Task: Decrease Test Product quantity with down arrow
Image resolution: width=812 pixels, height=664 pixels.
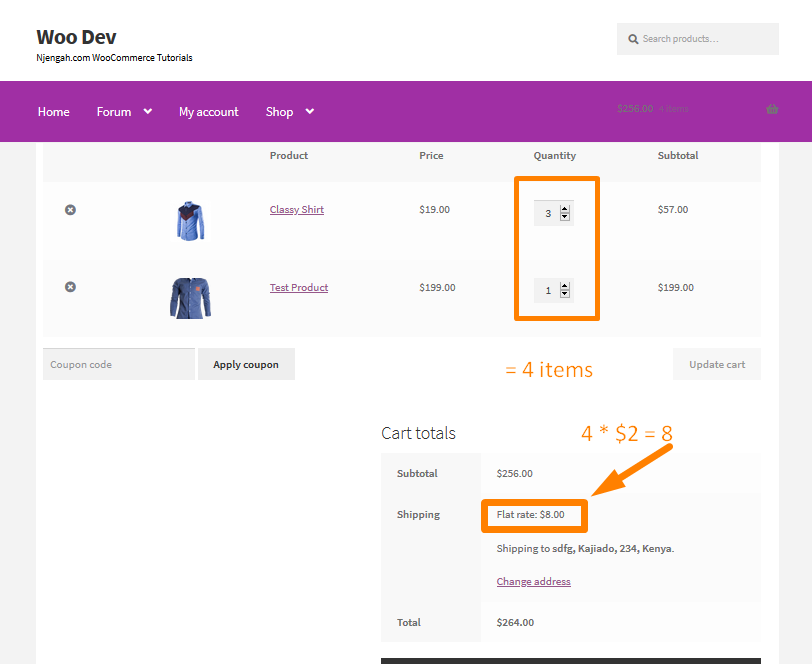Action: click(x=565, y=294)
